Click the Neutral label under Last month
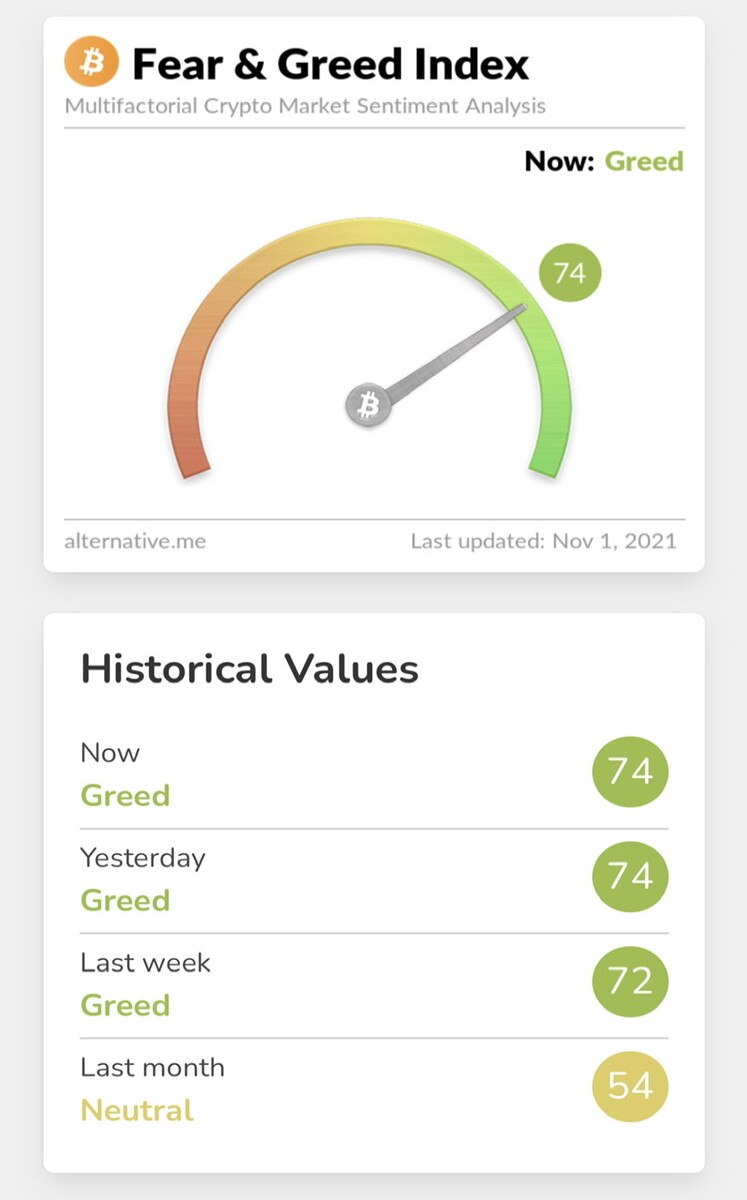This screenshot has width=747, height=1200. [137, 1110]
